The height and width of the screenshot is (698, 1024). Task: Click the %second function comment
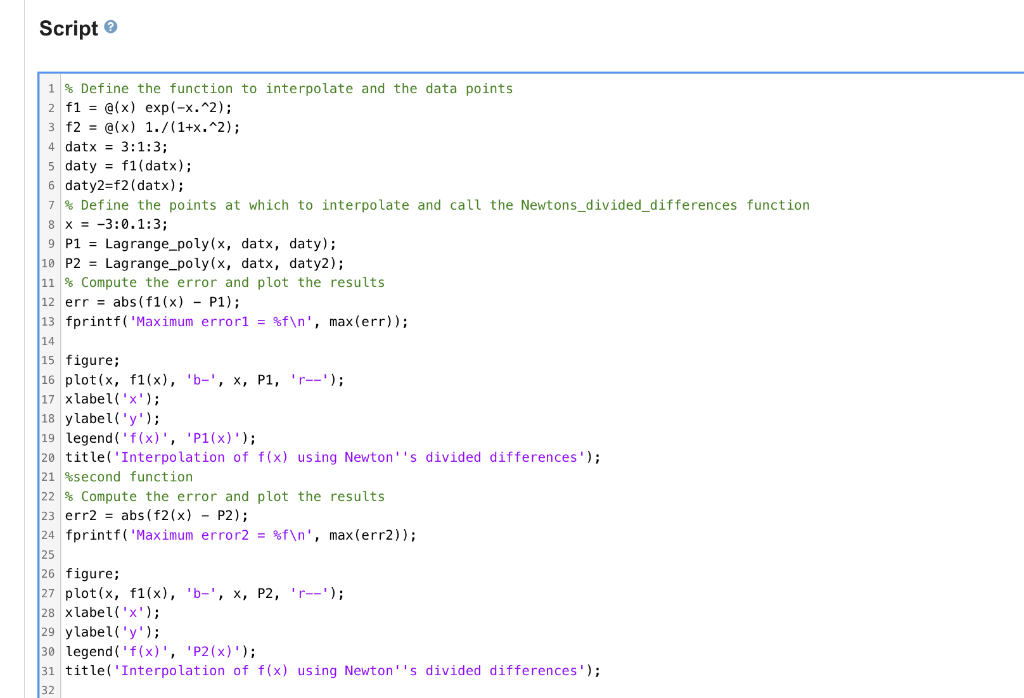click(125, 476)
